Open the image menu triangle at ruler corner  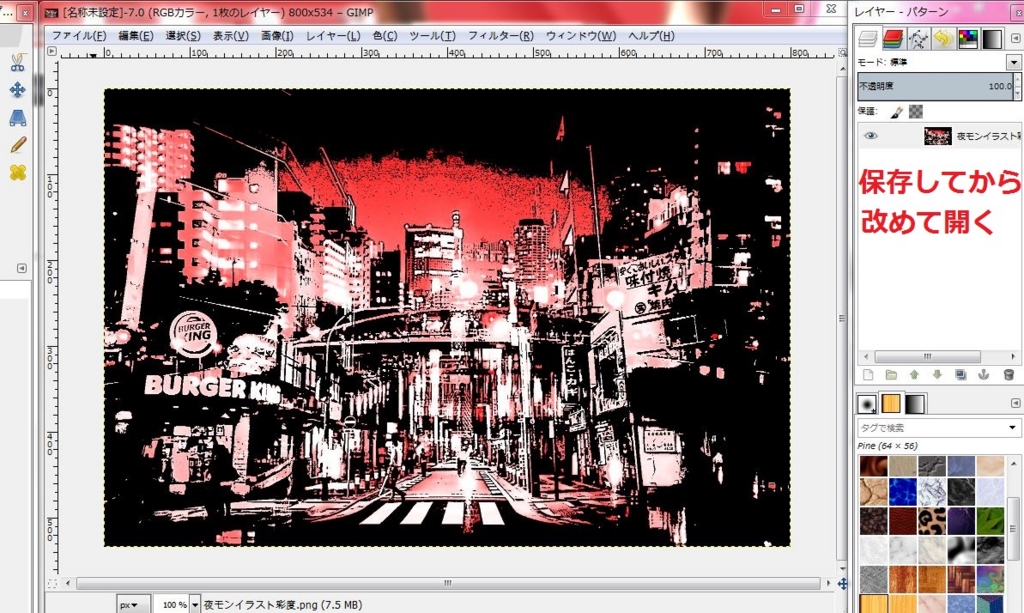coord(52,52)
